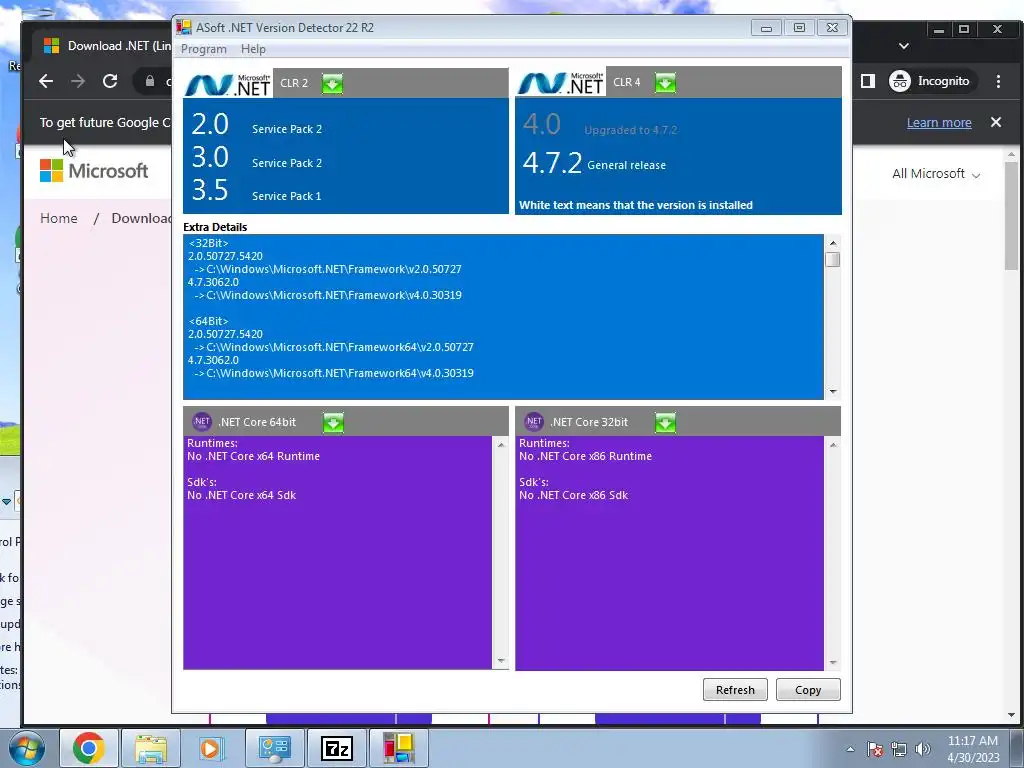
Task: Click the Microsoft .NET logo for CLR 2
Action: click(228, 84)
